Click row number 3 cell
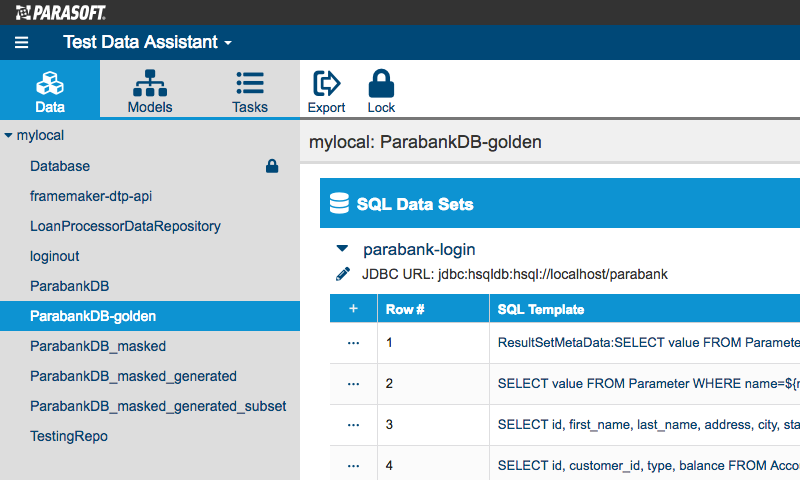Viewport: 800px width, 480px height. coord(433,424)
